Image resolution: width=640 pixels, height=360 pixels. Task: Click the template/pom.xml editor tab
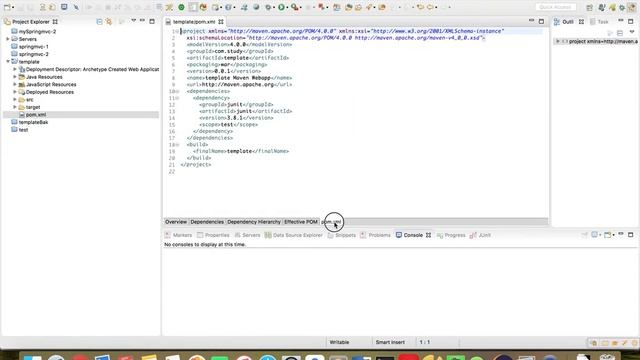tap(194, 22)
